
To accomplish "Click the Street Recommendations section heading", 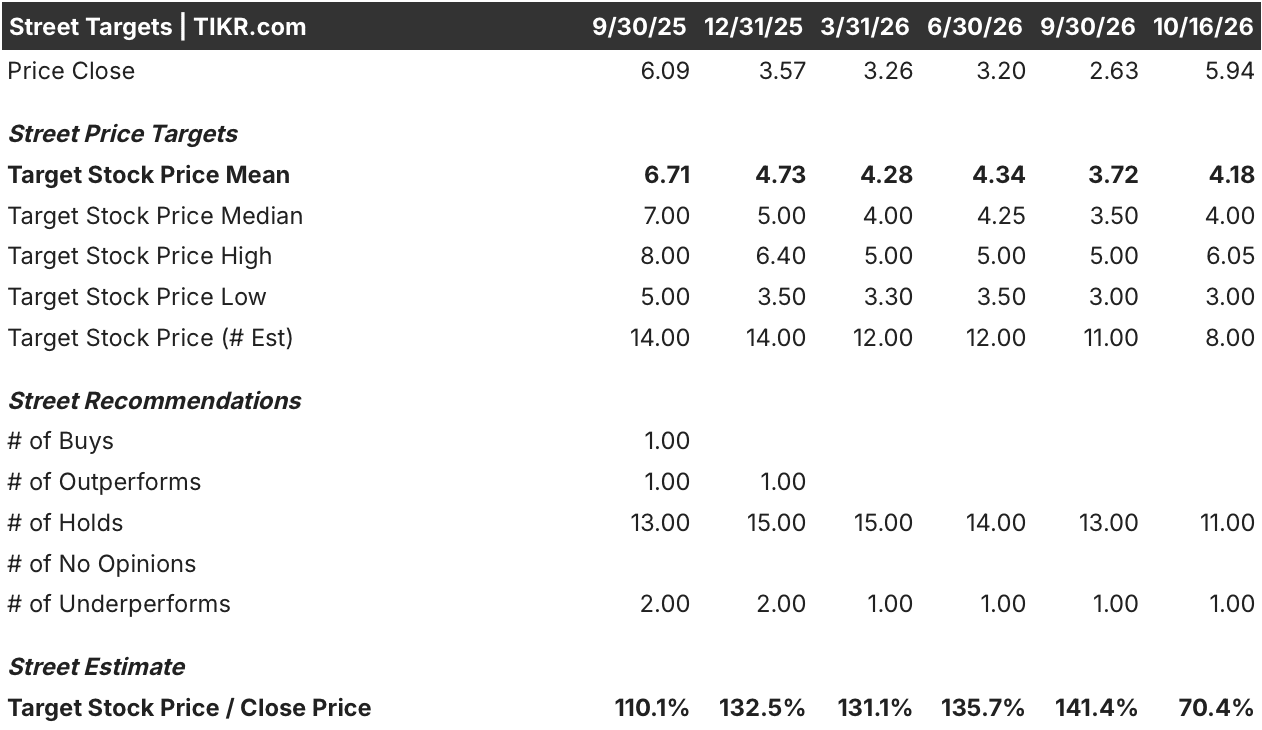I will pyautogui.click(x=154, y=401).
